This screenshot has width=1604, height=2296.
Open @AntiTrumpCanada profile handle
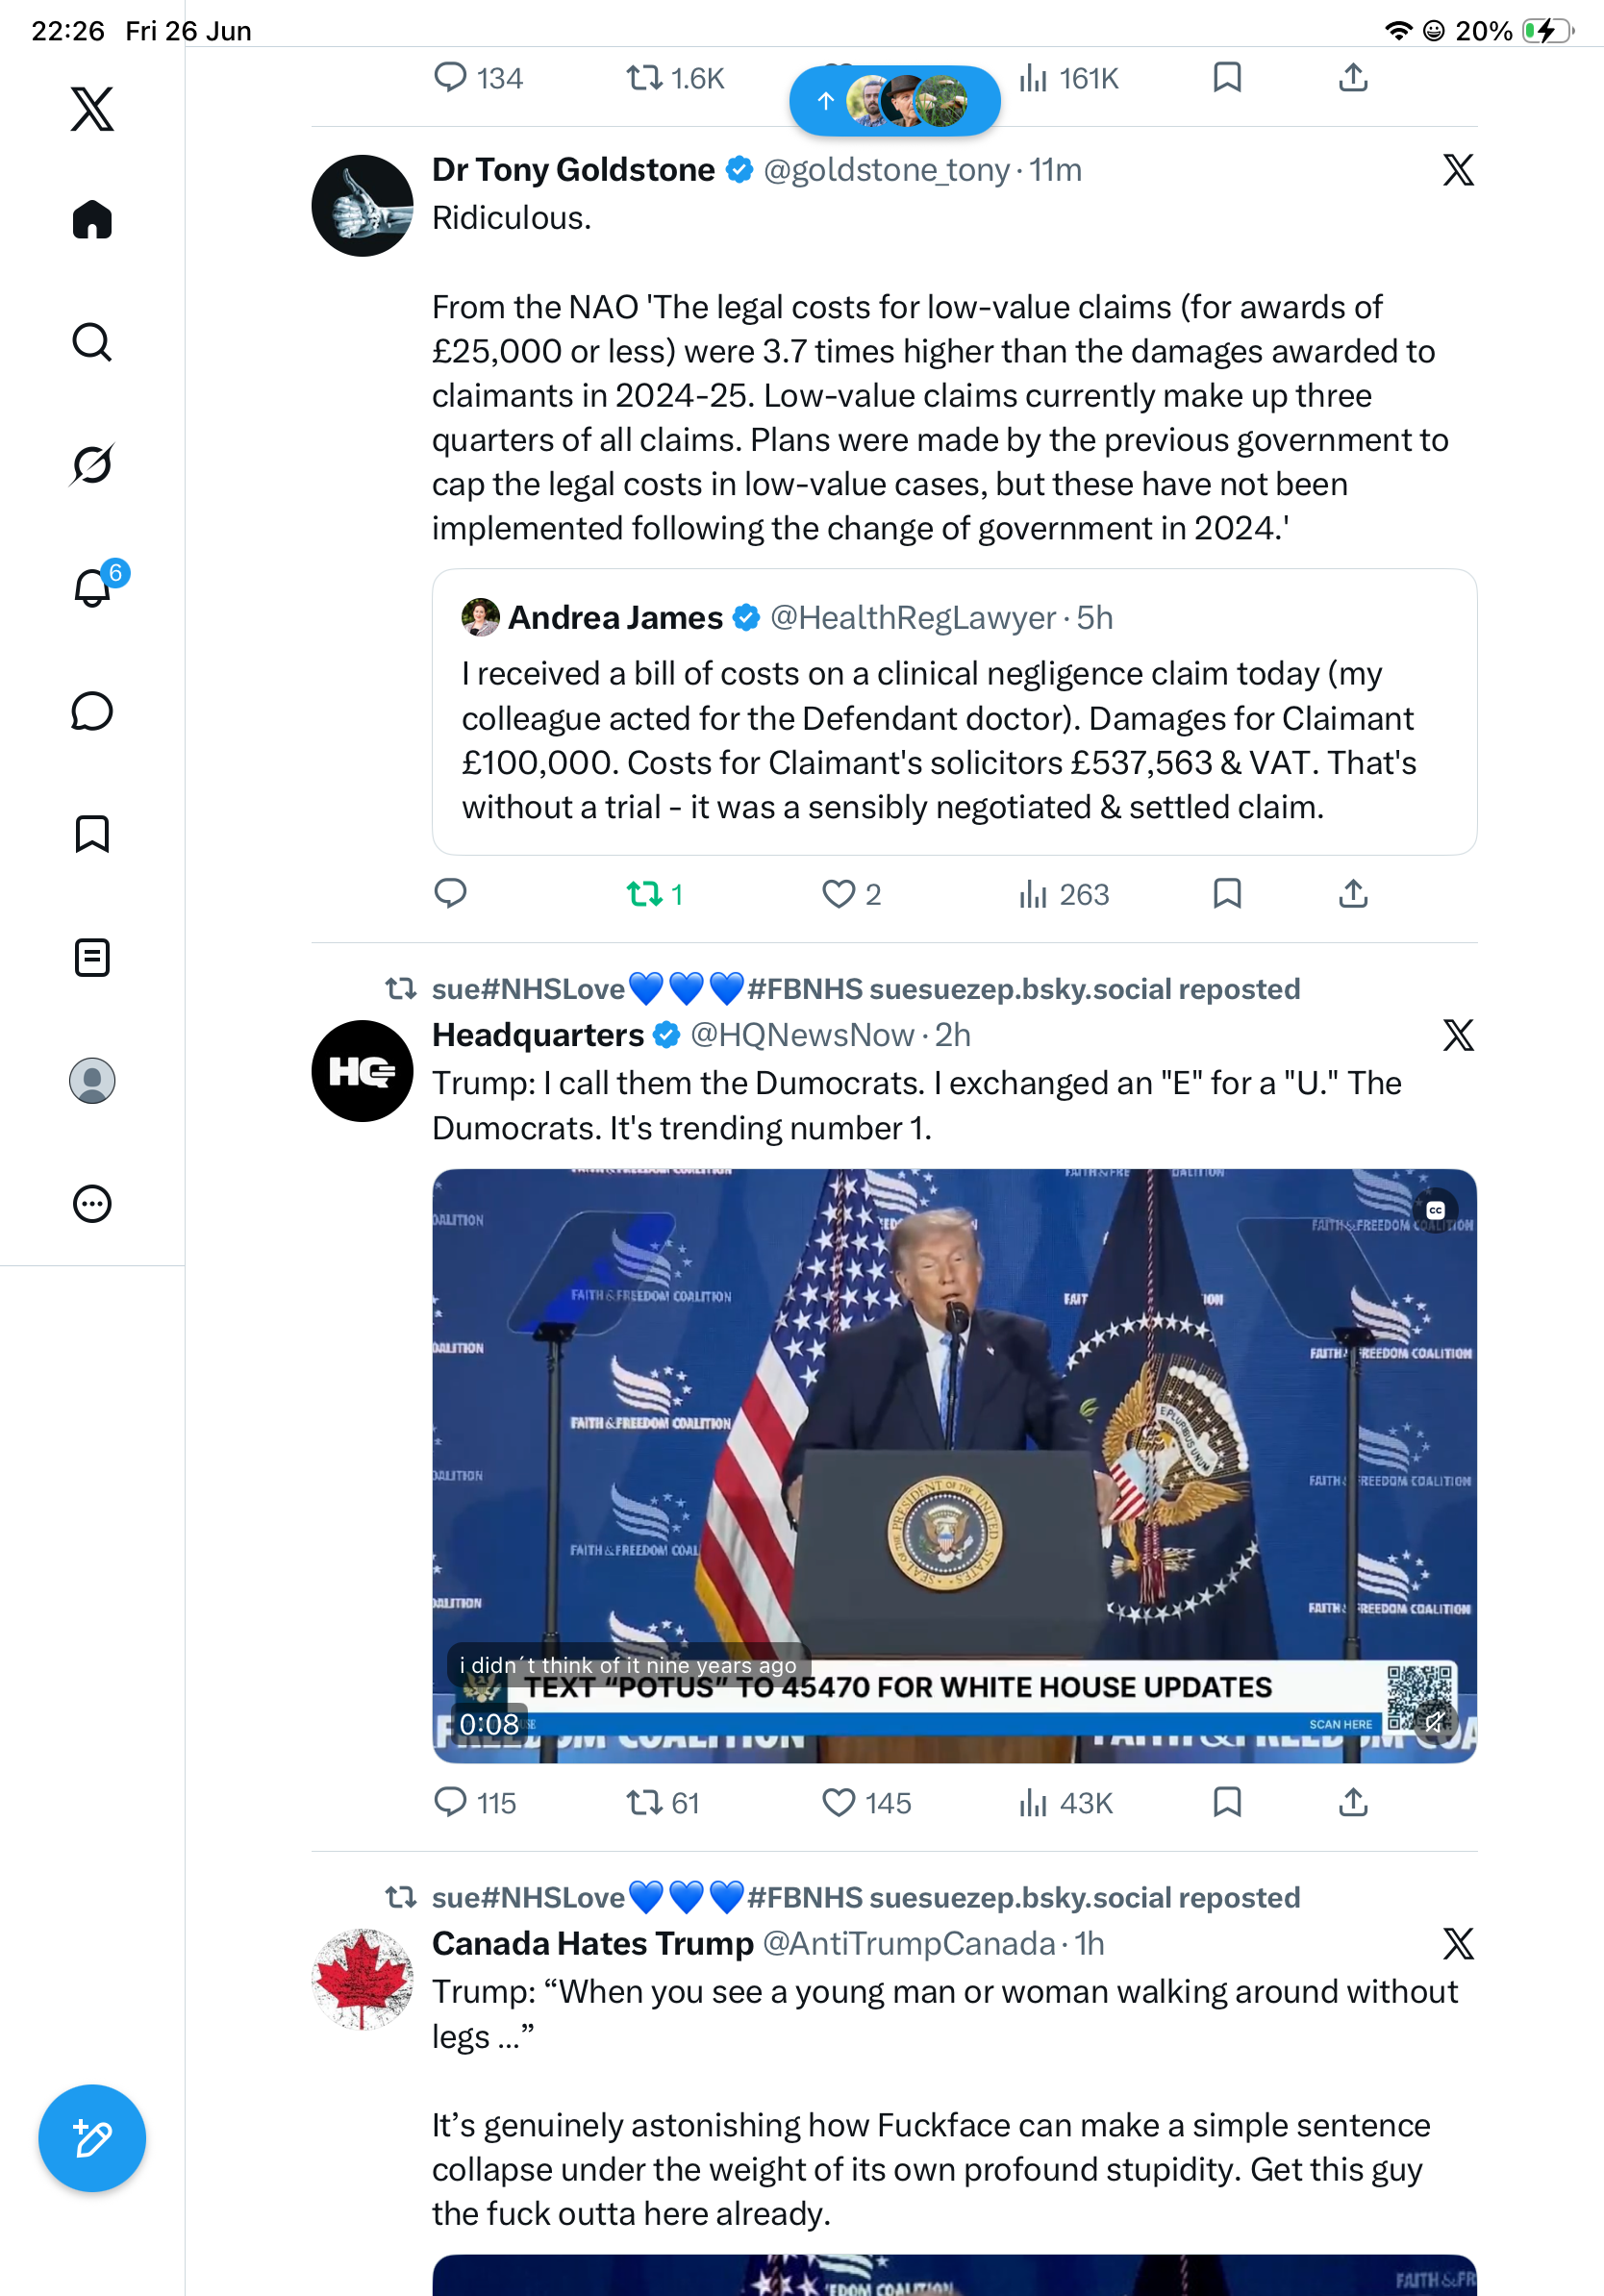[x=909, y=1943]
